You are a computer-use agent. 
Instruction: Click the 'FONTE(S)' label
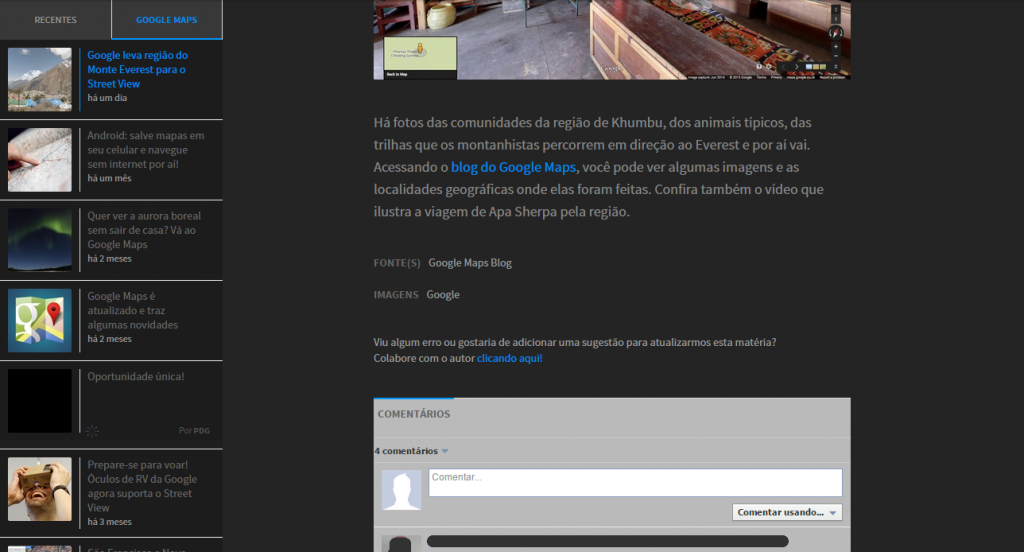click(x=396, y=263)
